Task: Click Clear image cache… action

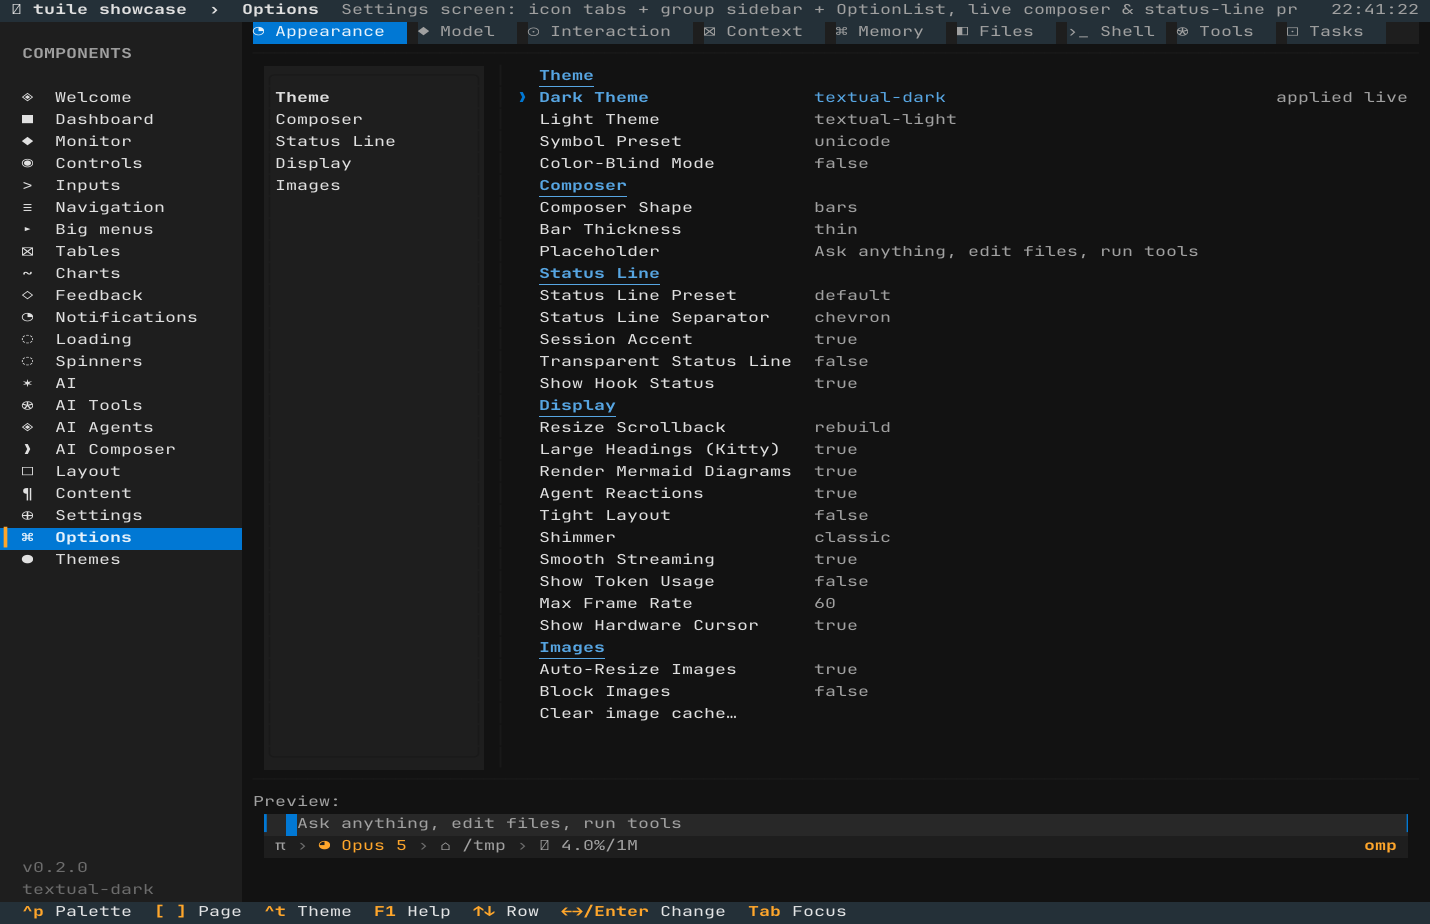Action: point(638,713)
